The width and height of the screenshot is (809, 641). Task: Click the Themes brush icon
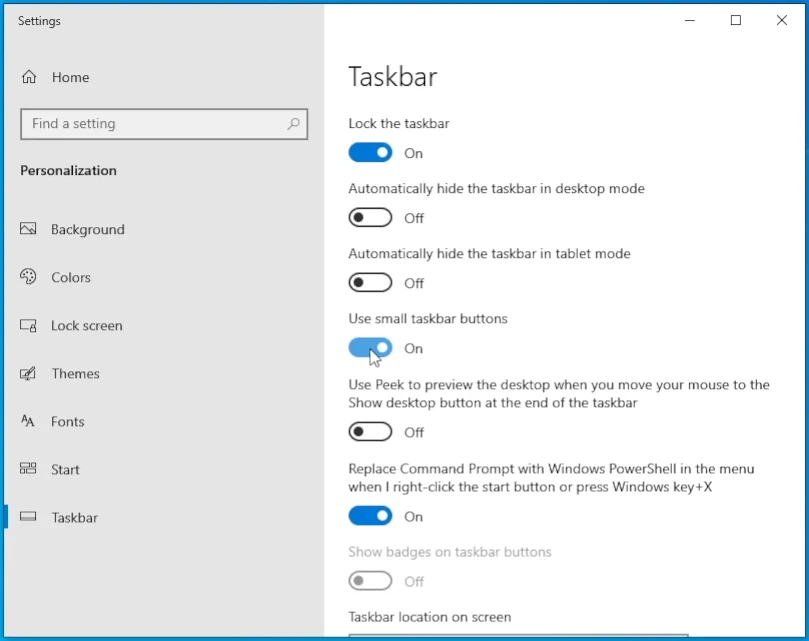tap(30, 373)
